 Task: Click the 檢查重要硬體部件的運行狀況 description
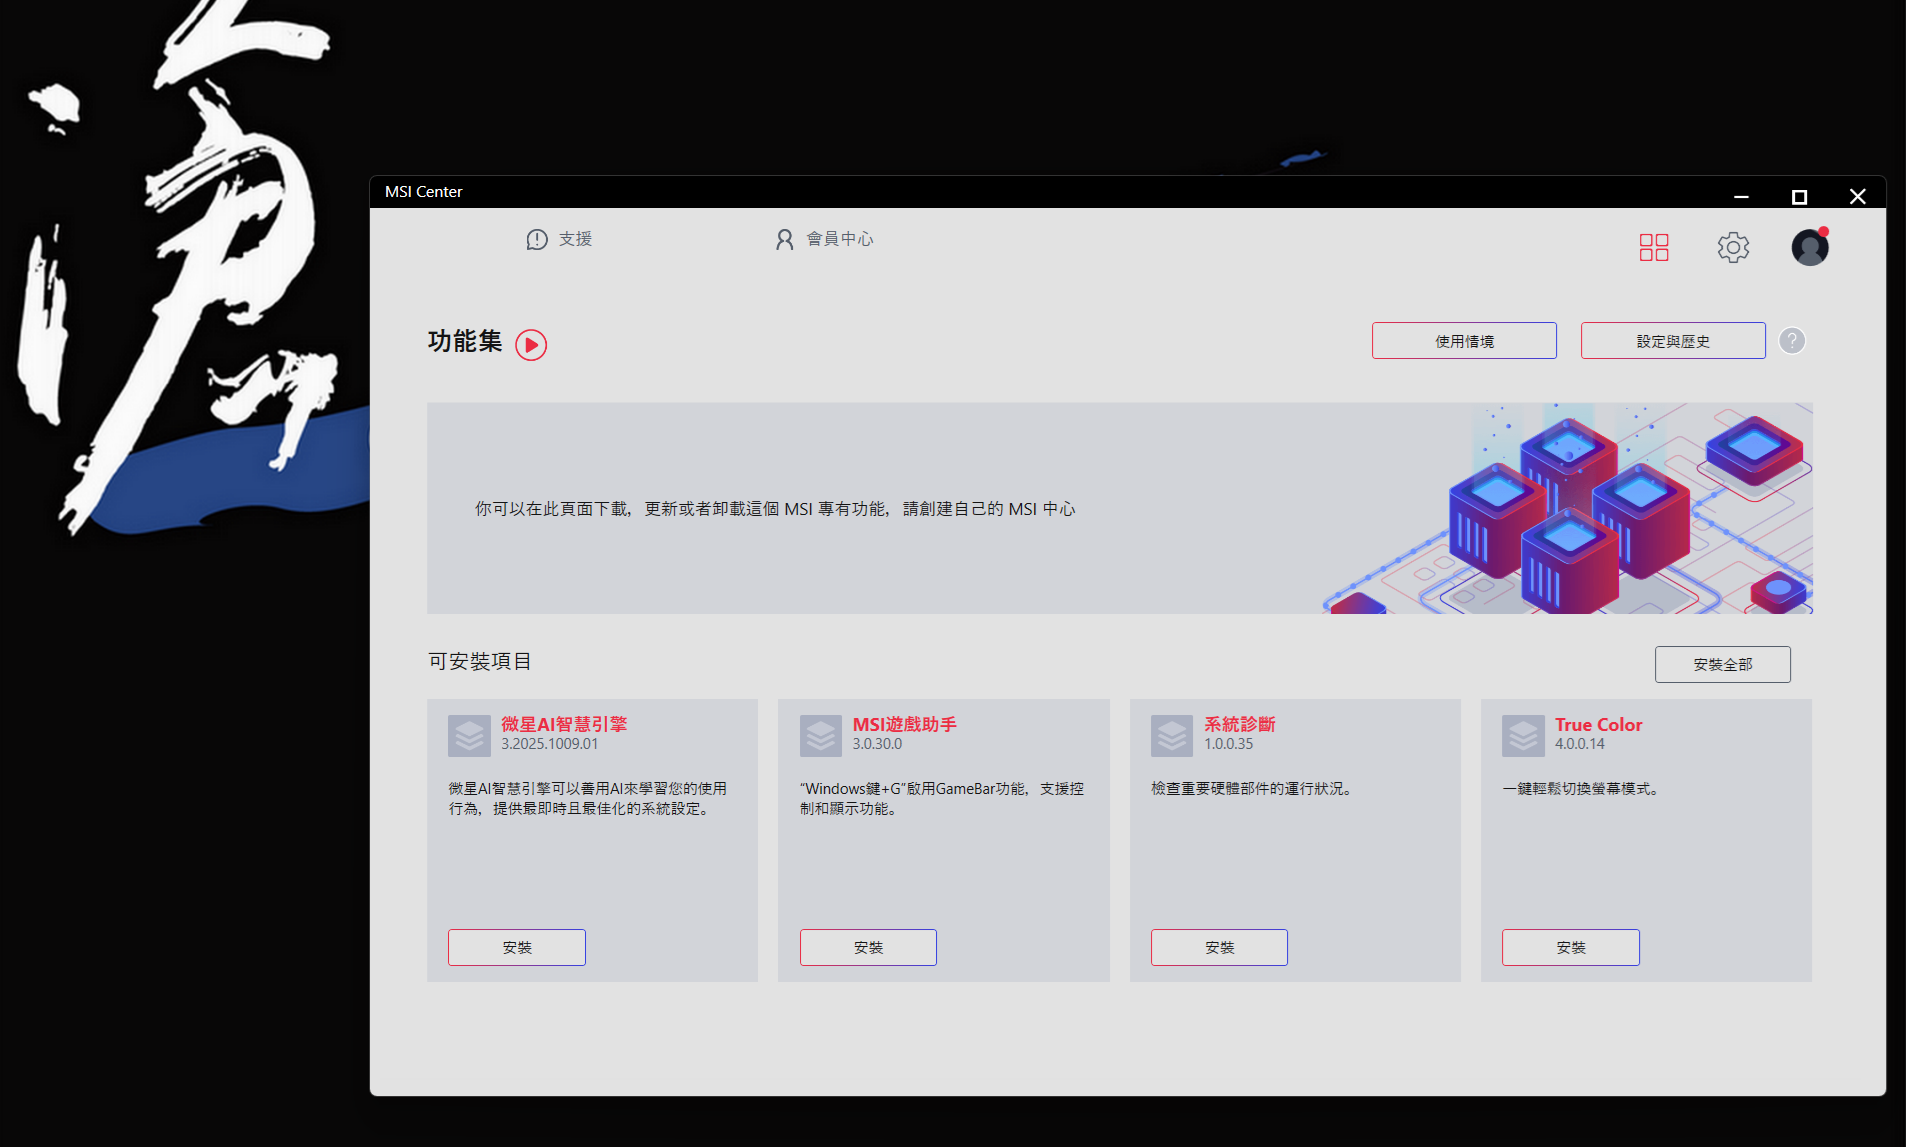point(1251,789)
